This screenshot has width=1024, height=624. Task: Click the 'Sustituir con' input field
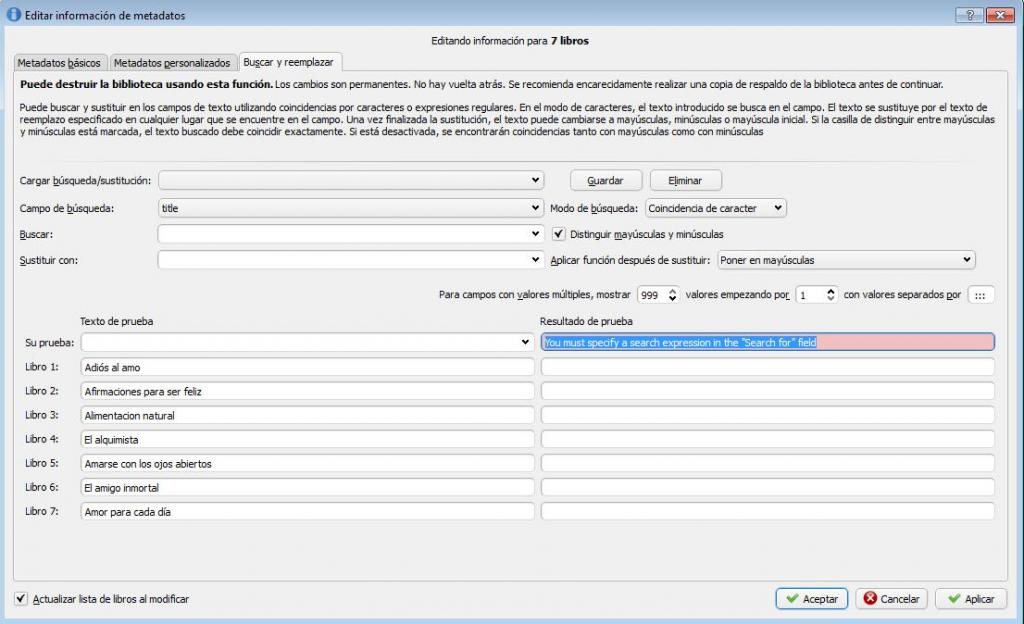click(345, 260)
